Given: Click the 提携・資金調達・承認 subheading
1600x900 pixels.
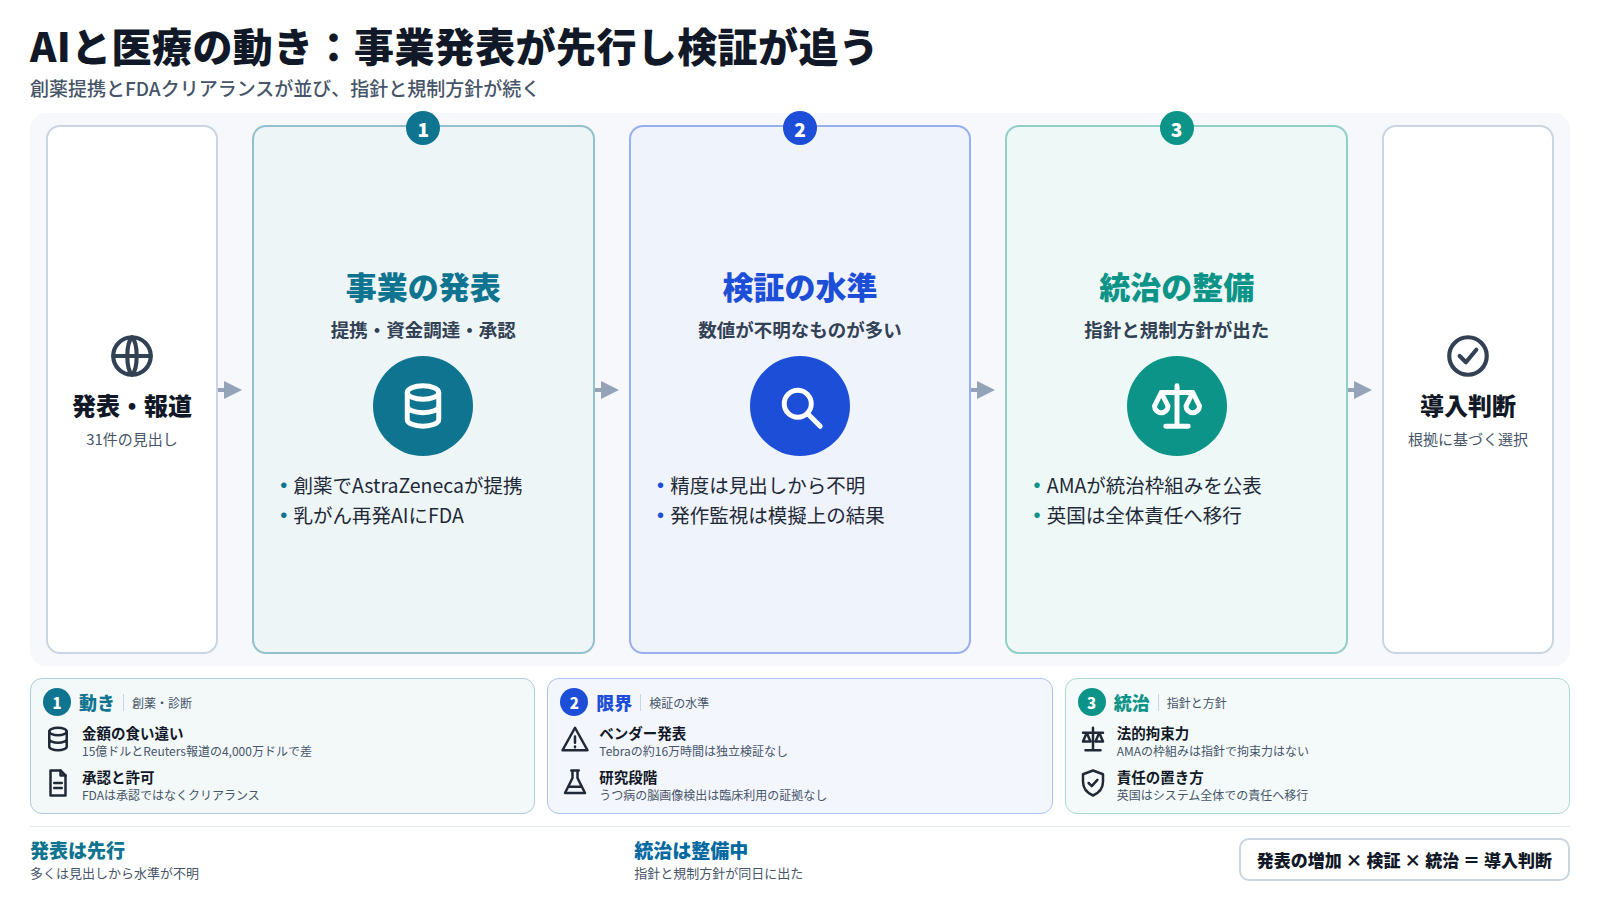Looking at the screenshot, I should (423, 330).
